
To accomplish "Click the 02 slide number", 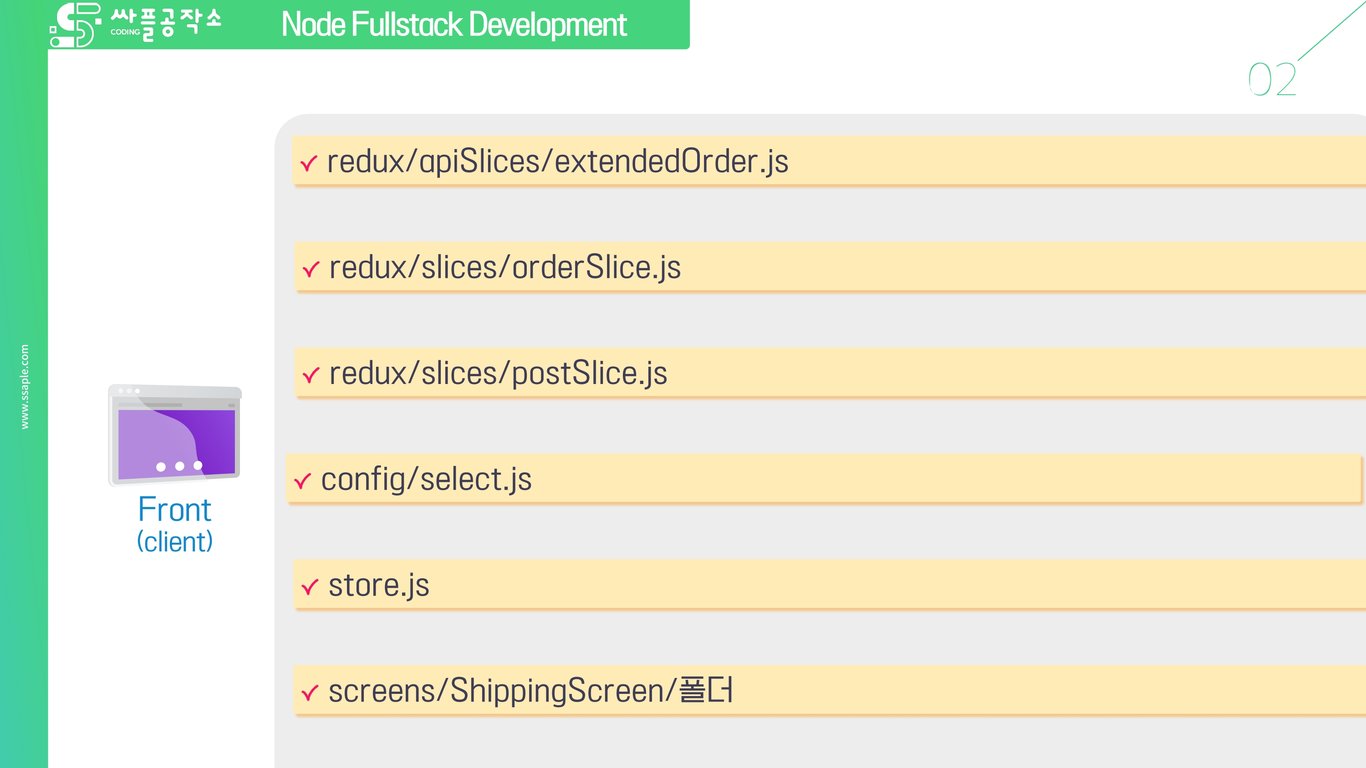I will point(1272,80).
